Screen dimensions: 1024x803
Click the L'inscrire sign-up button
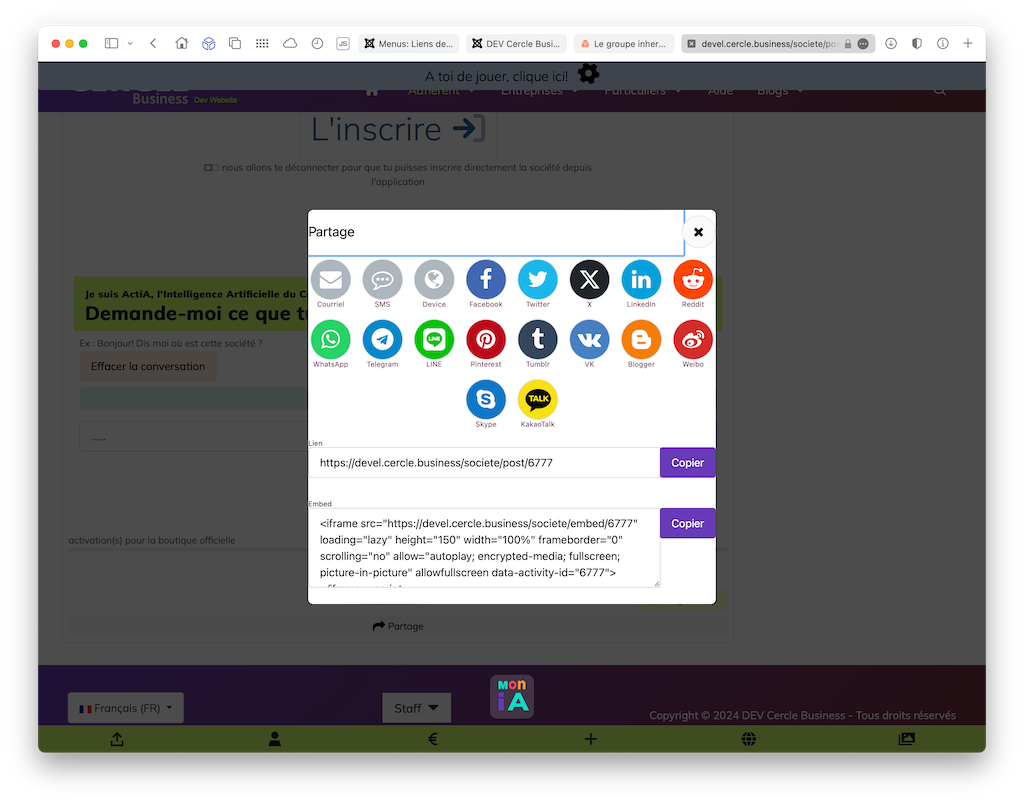[x=398, y=129]
